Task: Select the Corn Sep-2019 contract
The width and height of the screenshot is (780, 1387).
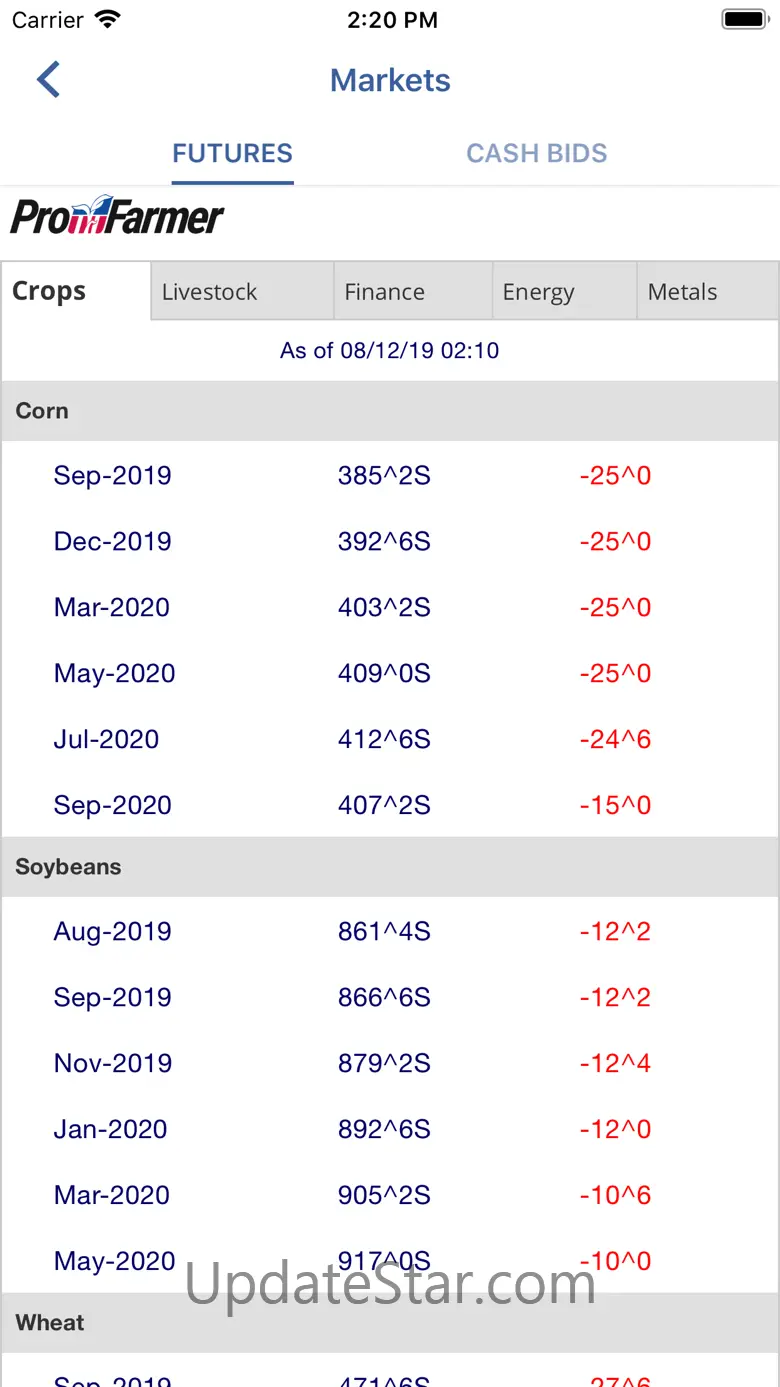Action: coord(112,475)
